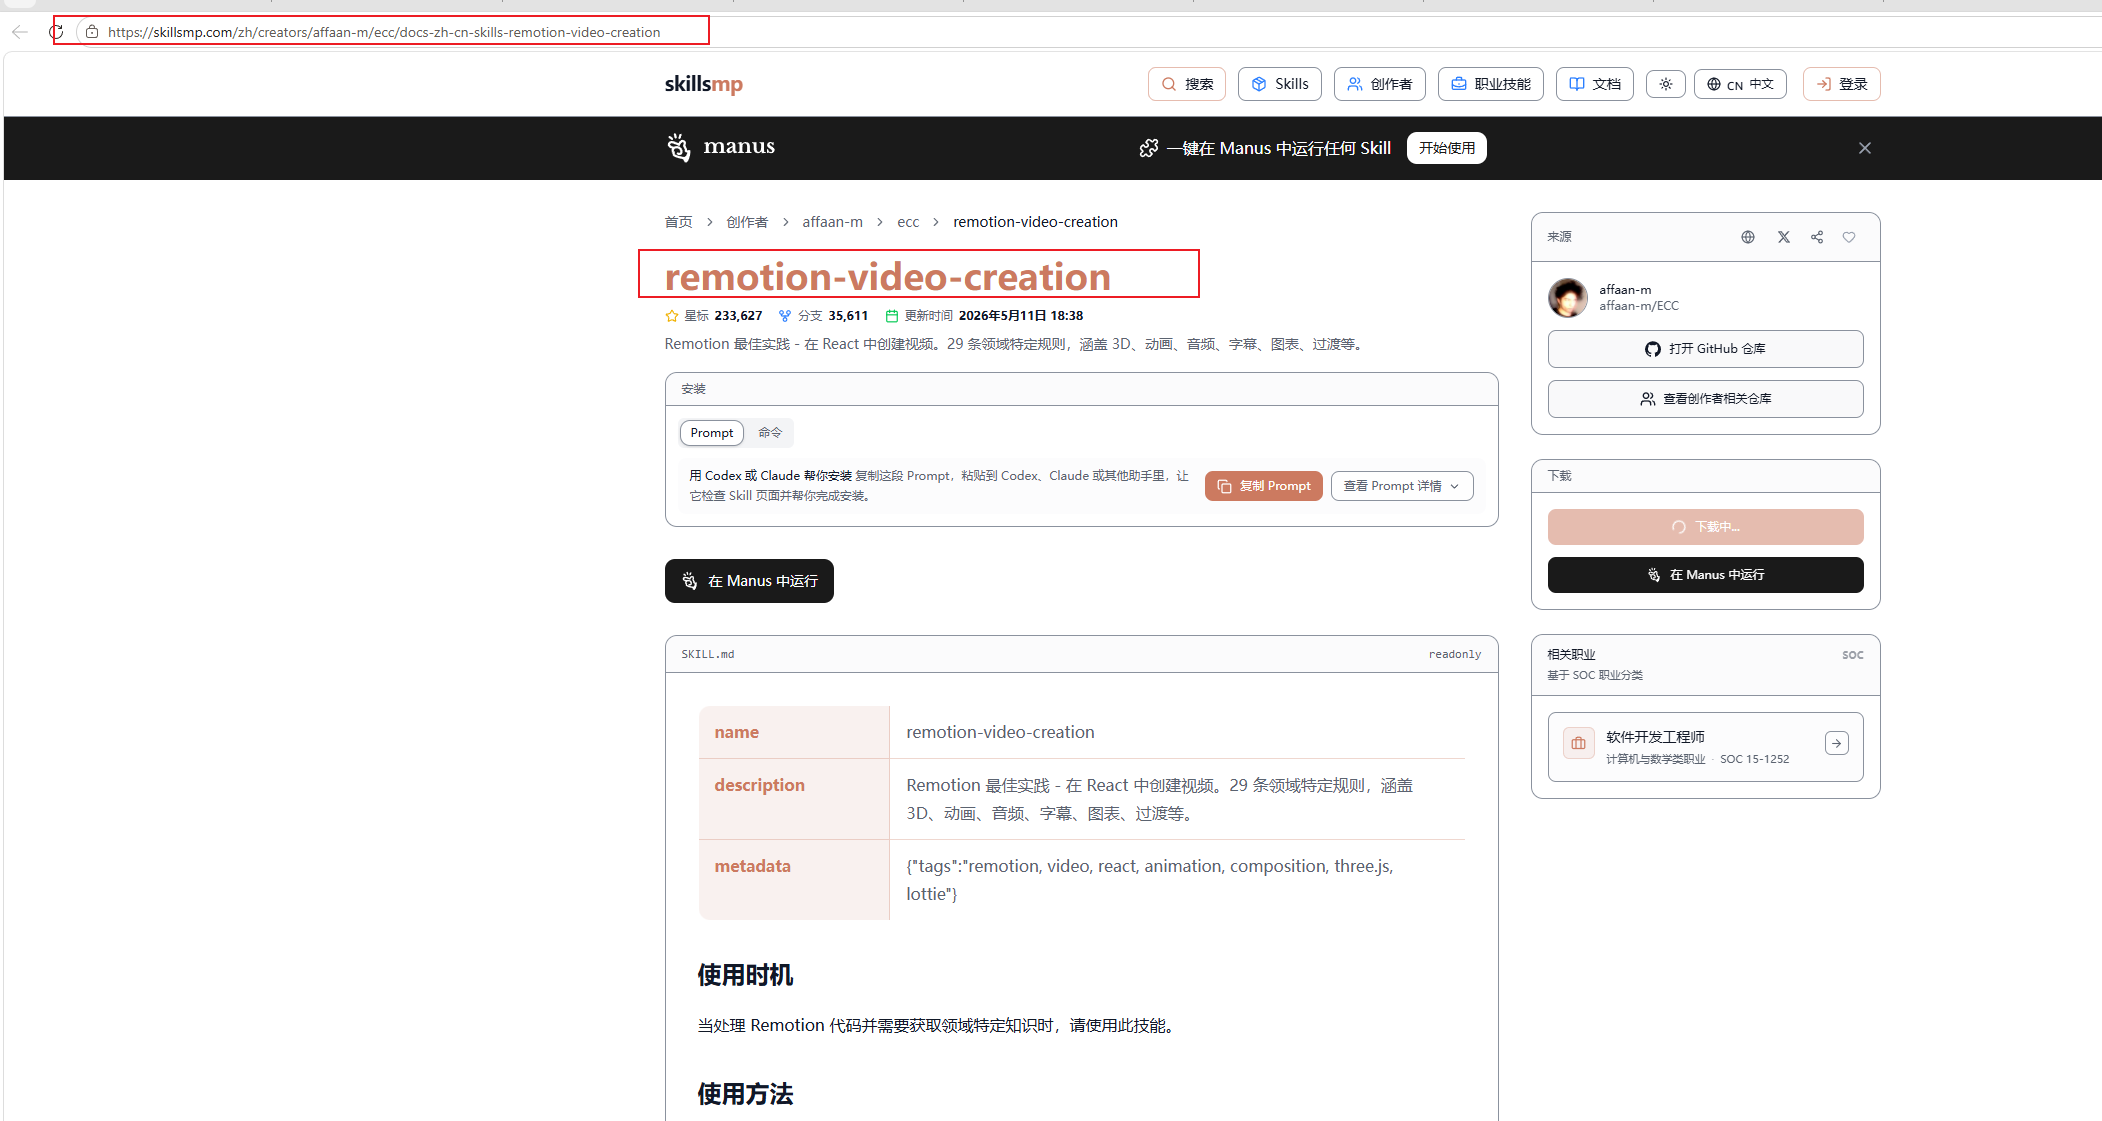Click the 使用时机 heading

pos(745,975)
